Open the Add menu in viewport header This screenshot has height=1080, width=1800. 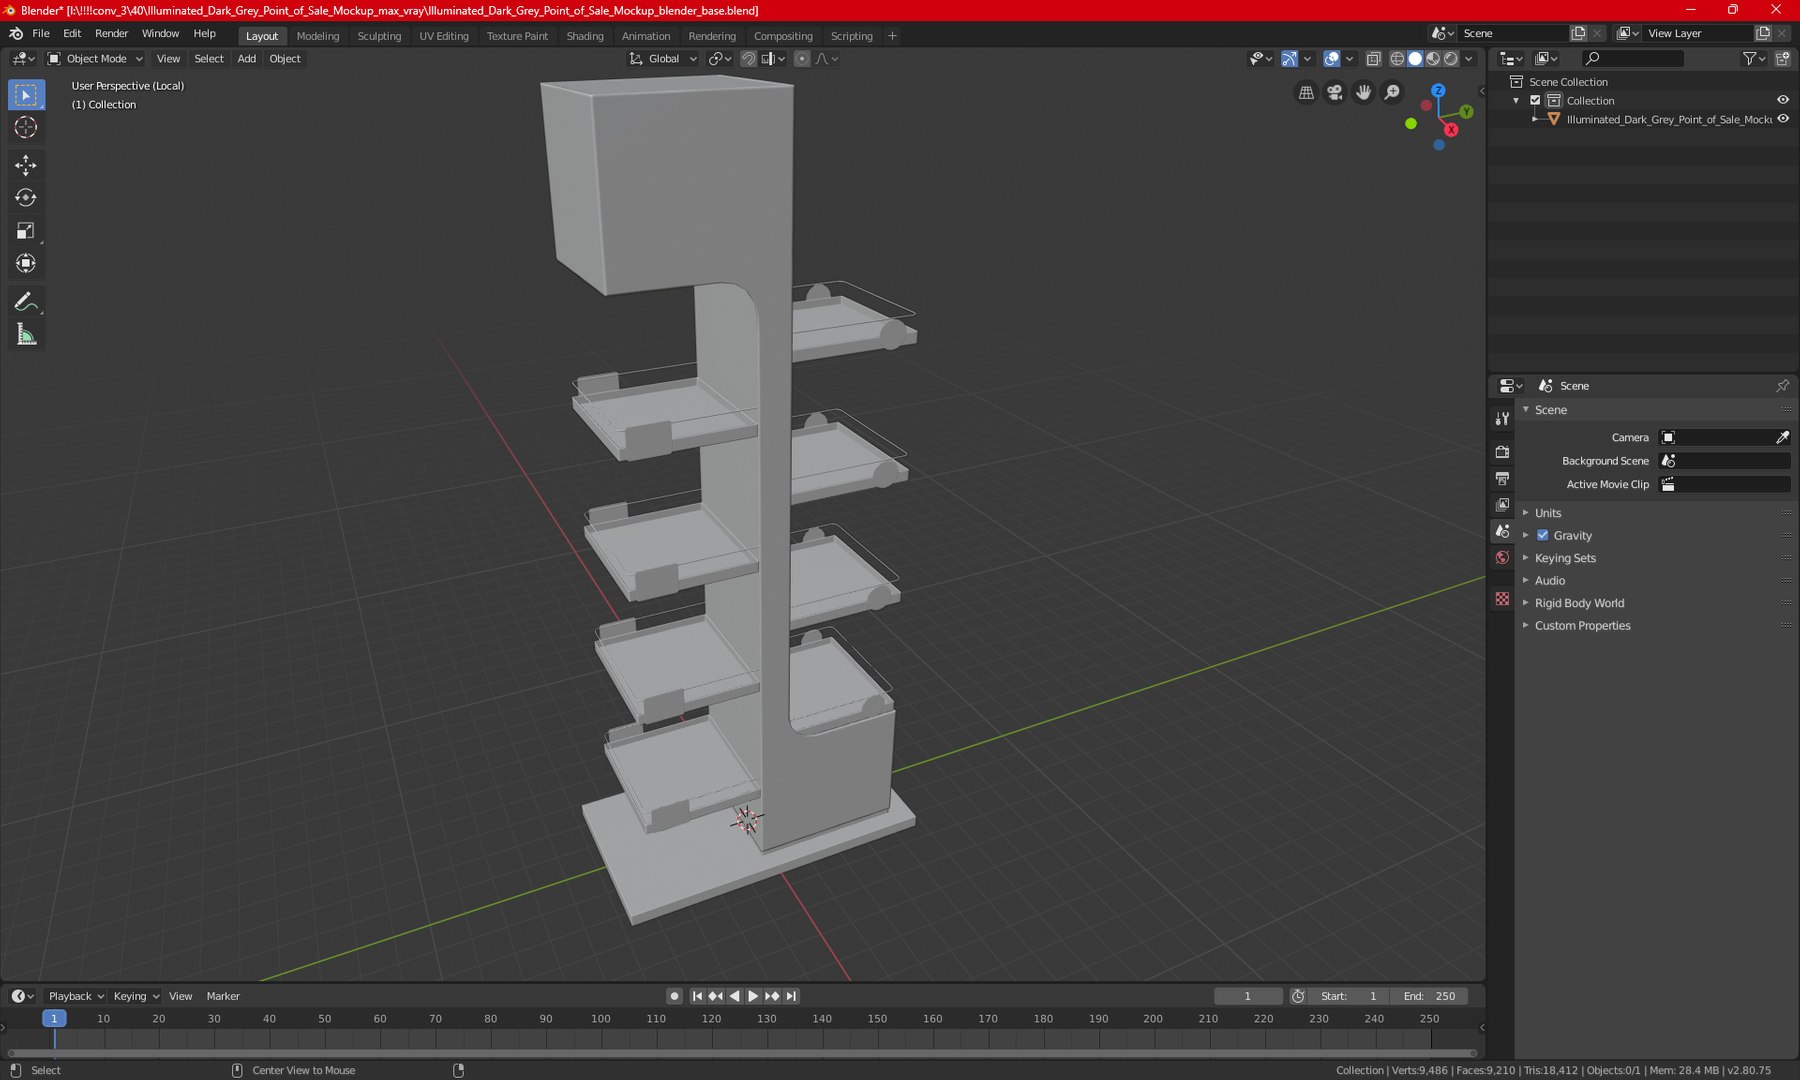point(246,59)
